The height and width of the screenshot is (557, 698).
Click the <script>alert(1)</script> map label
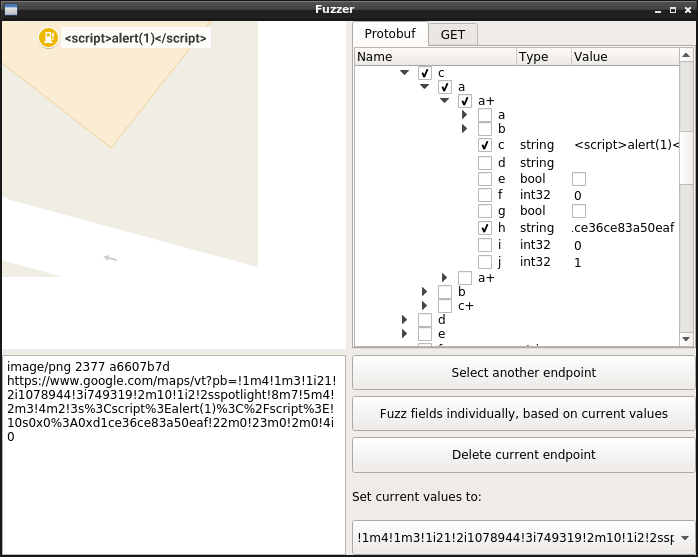(135, 38)
